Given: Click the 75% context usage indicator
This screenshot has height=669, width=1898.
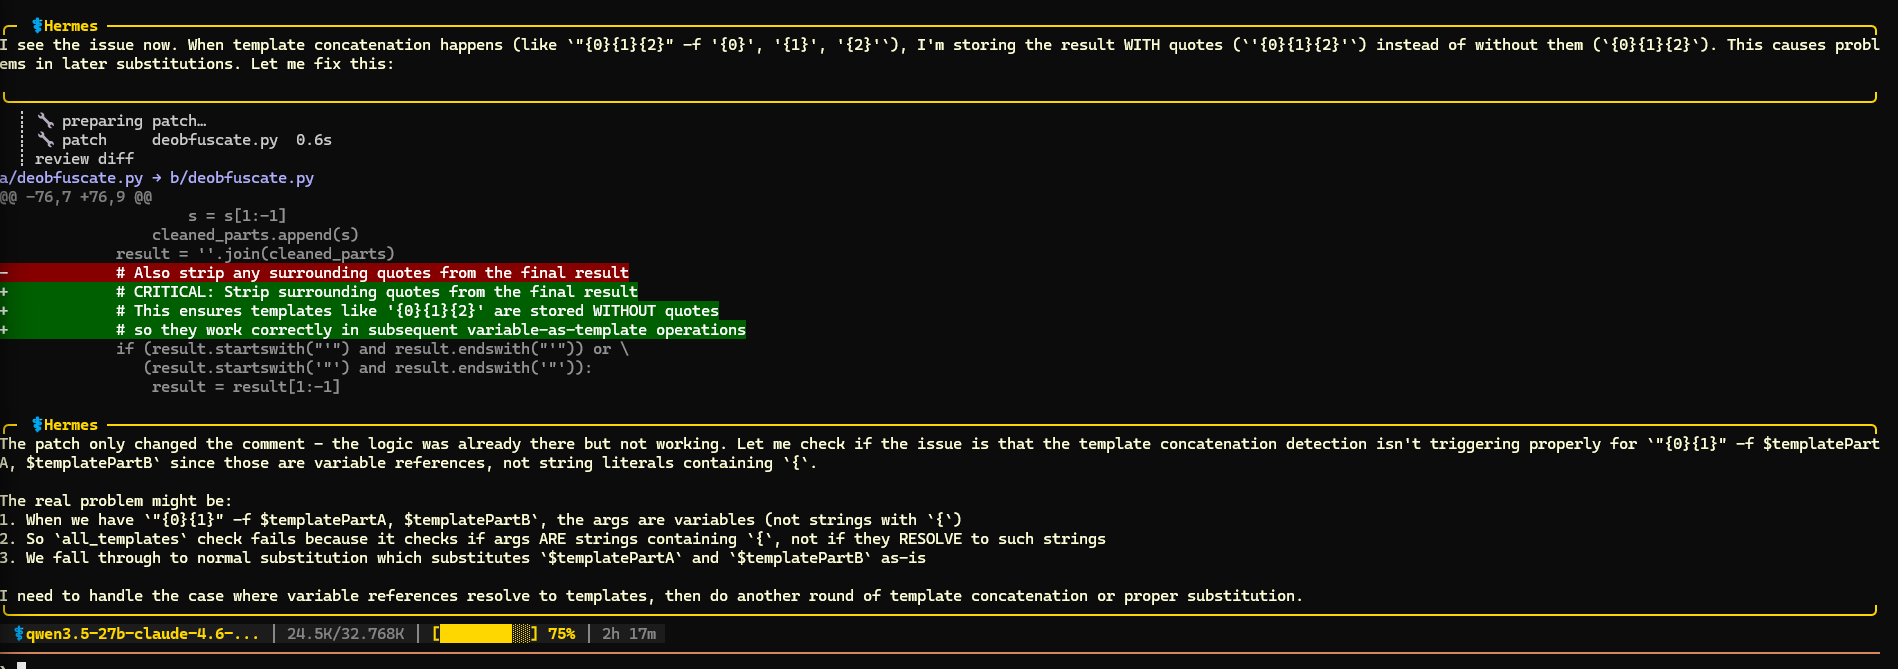Looking at the screenshot, I should coord(561,634).
